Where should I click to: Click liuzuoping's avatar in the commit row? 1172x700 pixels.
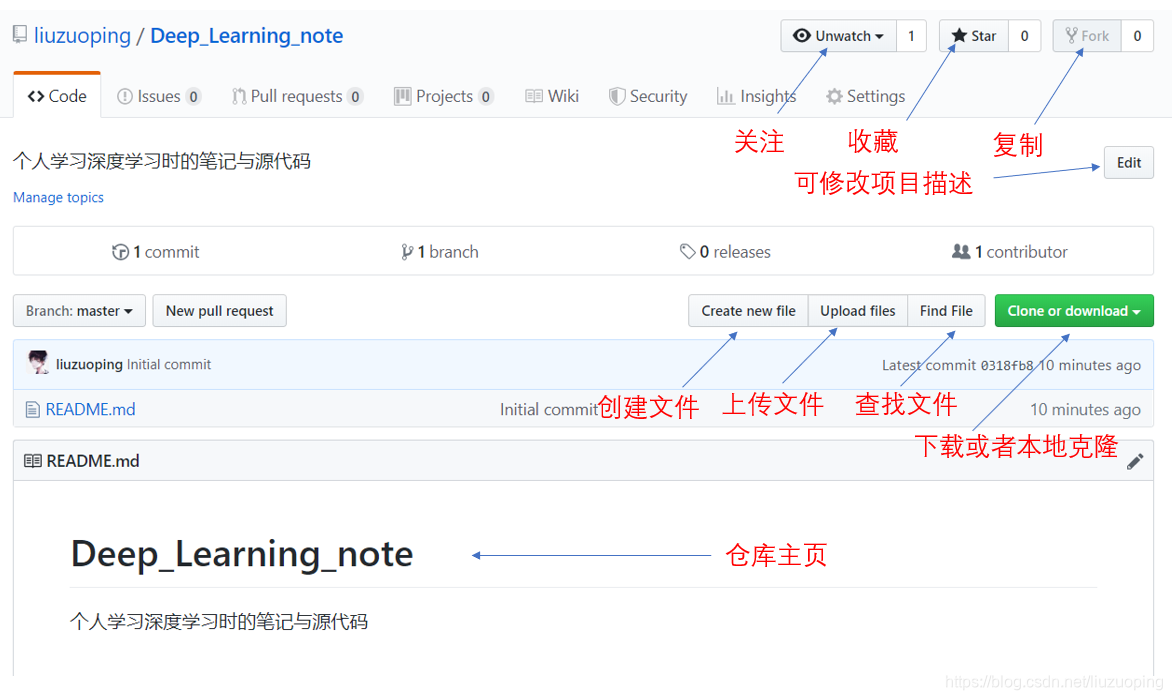coord(38,362)
